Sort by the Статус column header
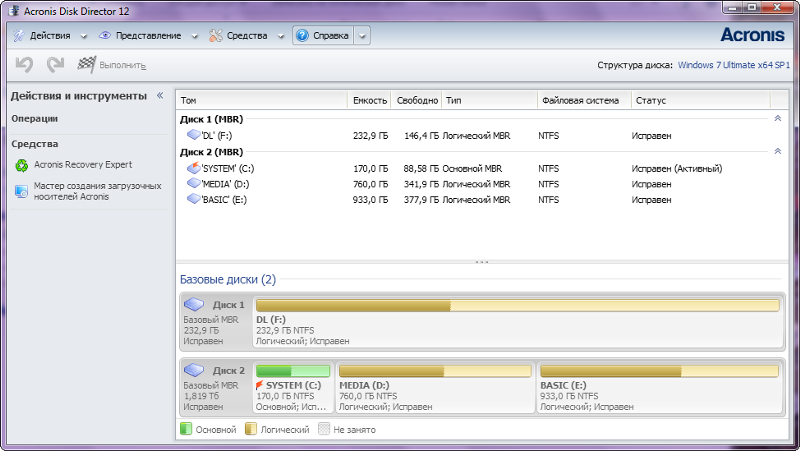Viewport: 800px width, 451px height. [x=701, y=101]
